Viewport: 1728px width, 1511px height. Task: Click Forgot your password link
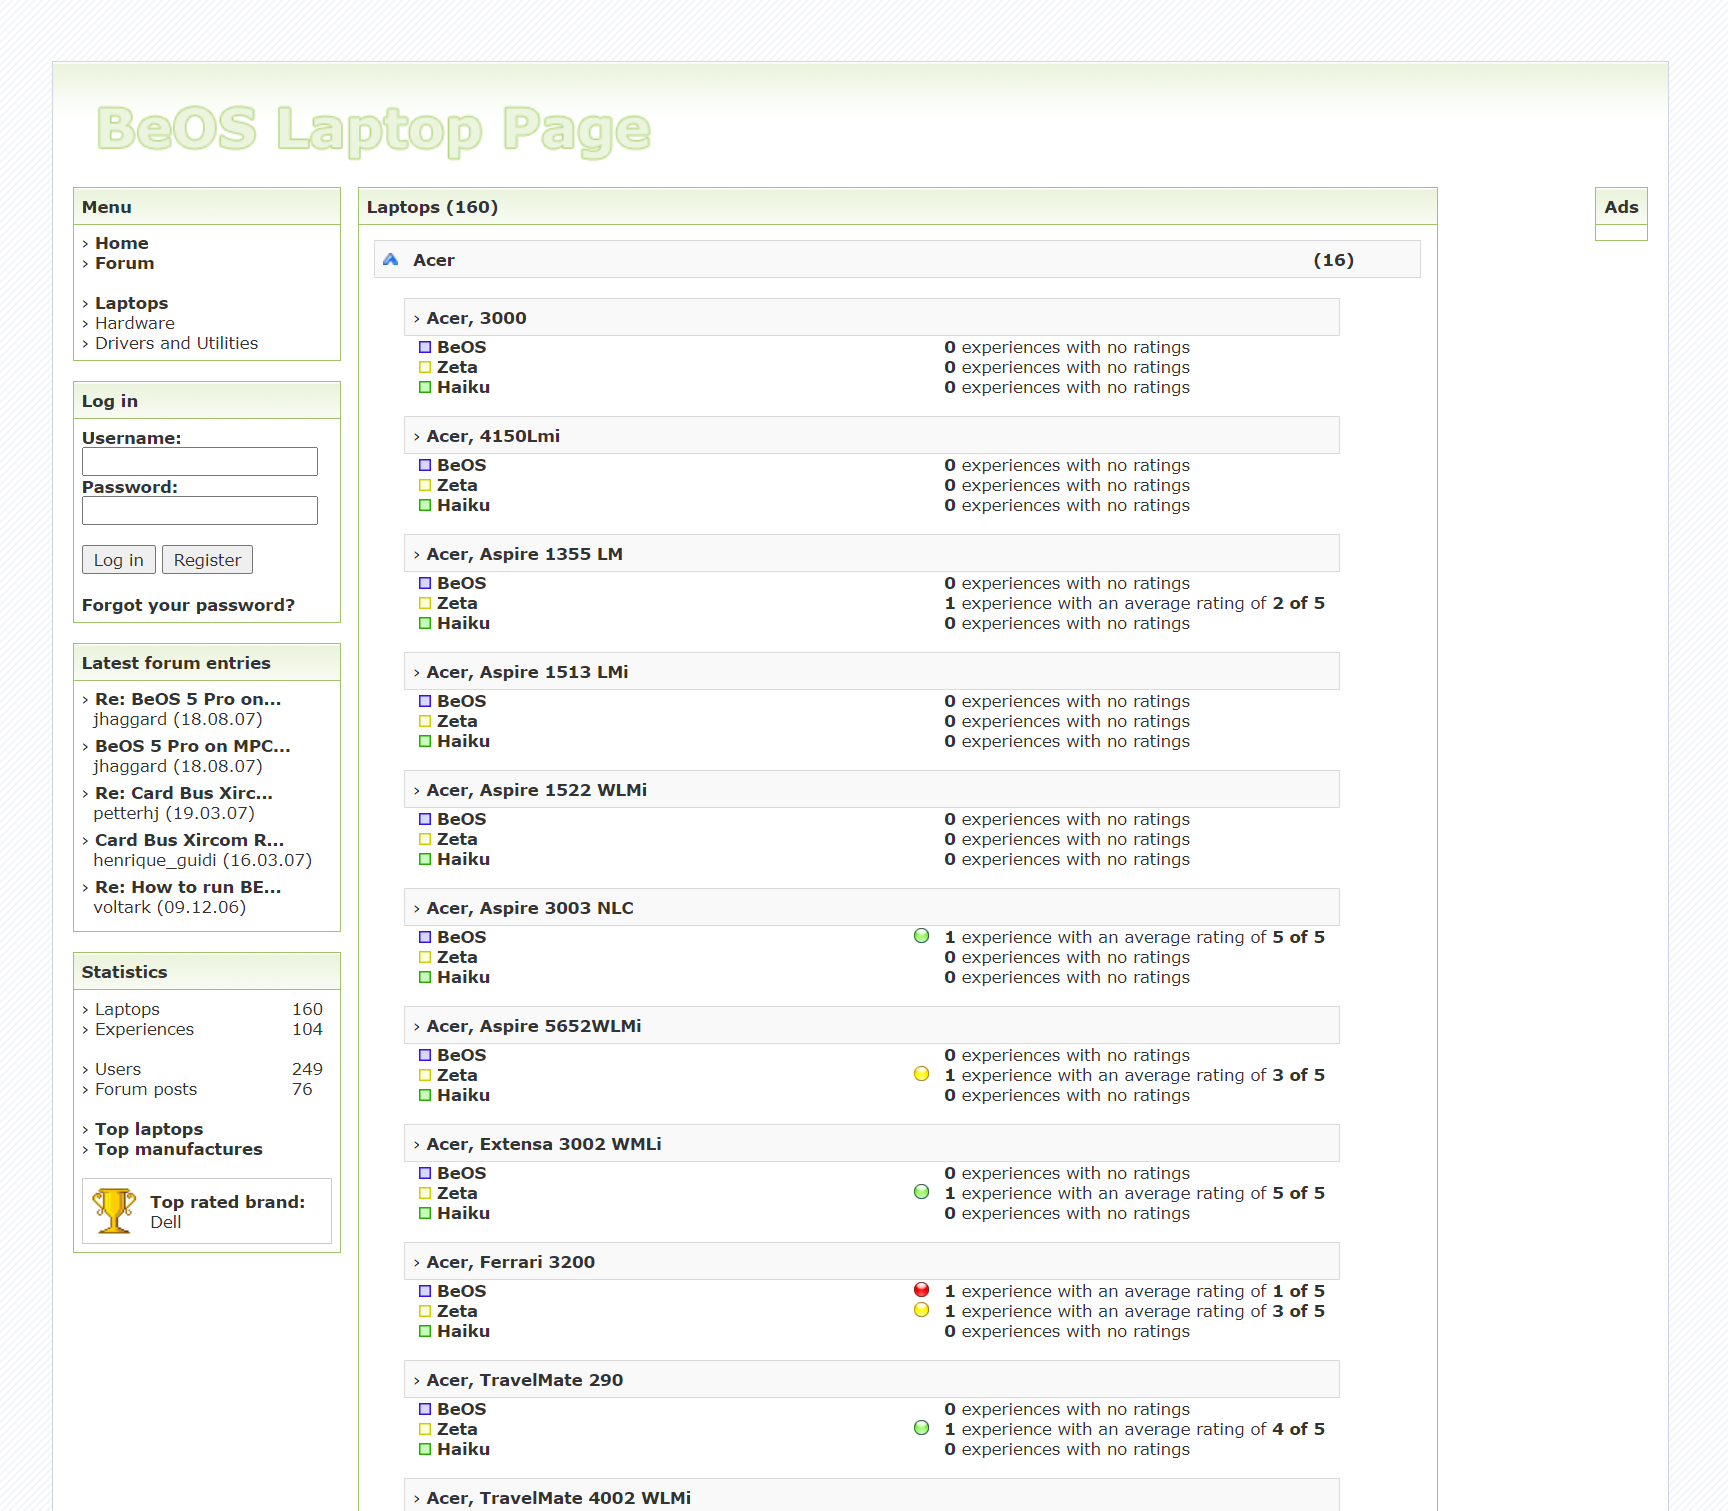point(188,605)
